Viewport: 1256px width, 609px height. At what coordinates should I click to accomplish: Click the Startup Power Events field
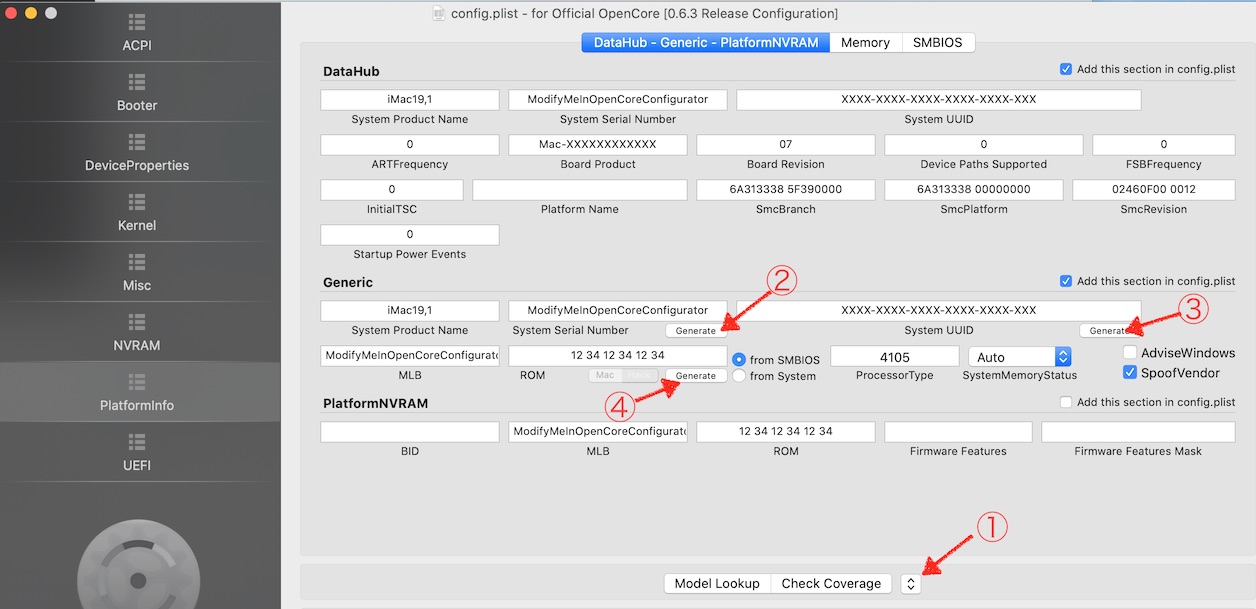[x=410, y=235]
